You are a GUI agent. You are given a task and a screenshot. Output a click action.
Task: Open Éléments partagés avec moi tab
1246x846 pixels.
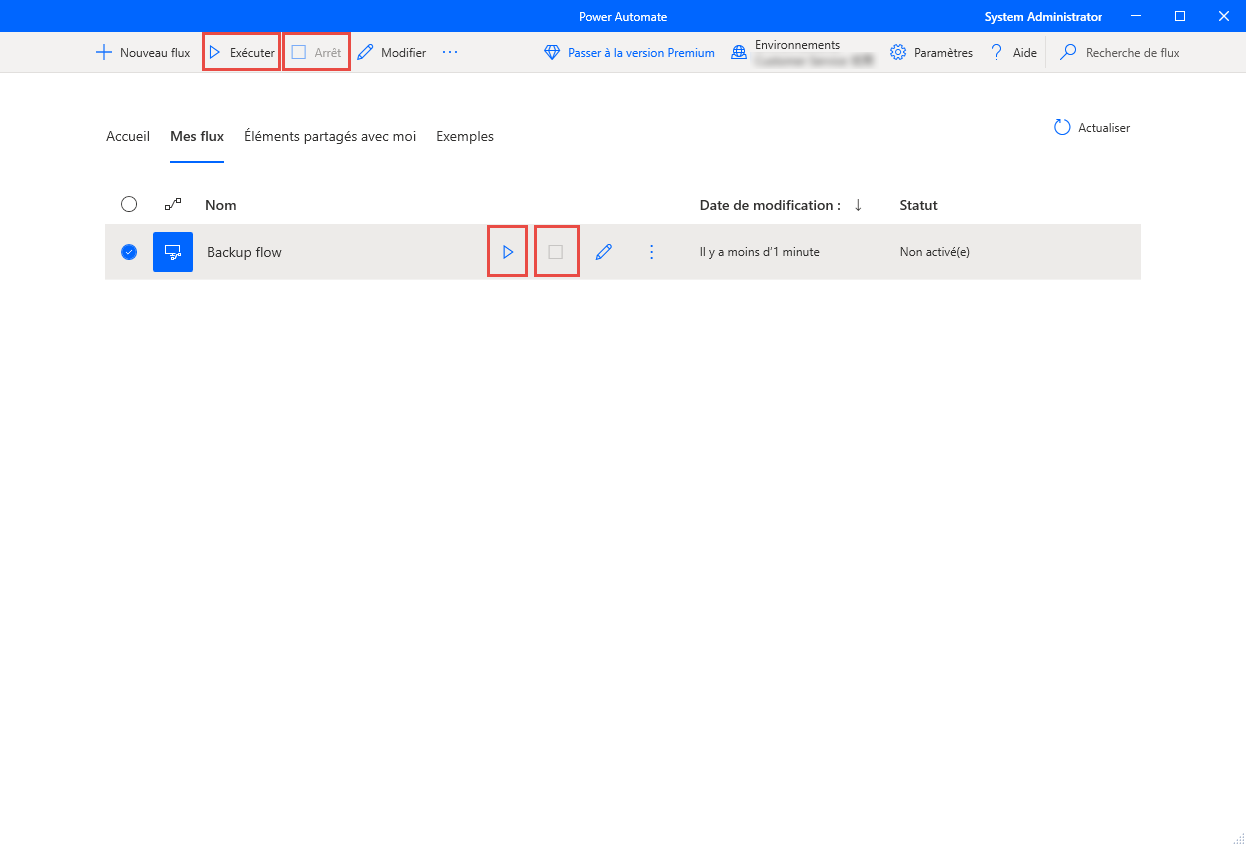tap(330, 136)
